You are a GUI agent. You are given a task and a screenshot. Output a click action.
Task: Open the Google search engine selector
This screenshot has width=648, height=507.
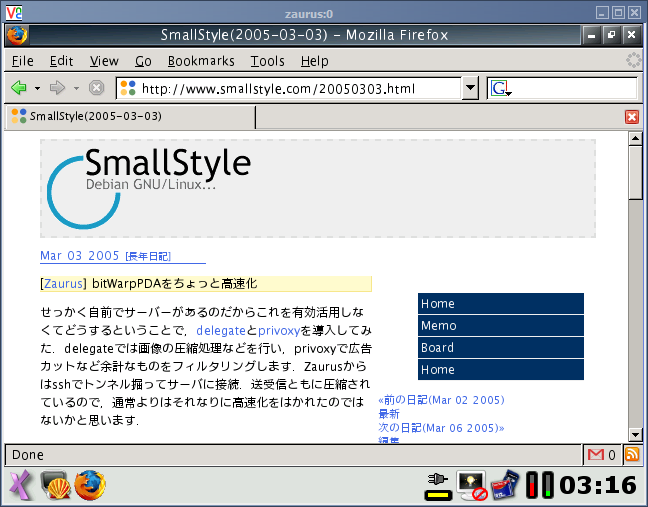point(501,88)
